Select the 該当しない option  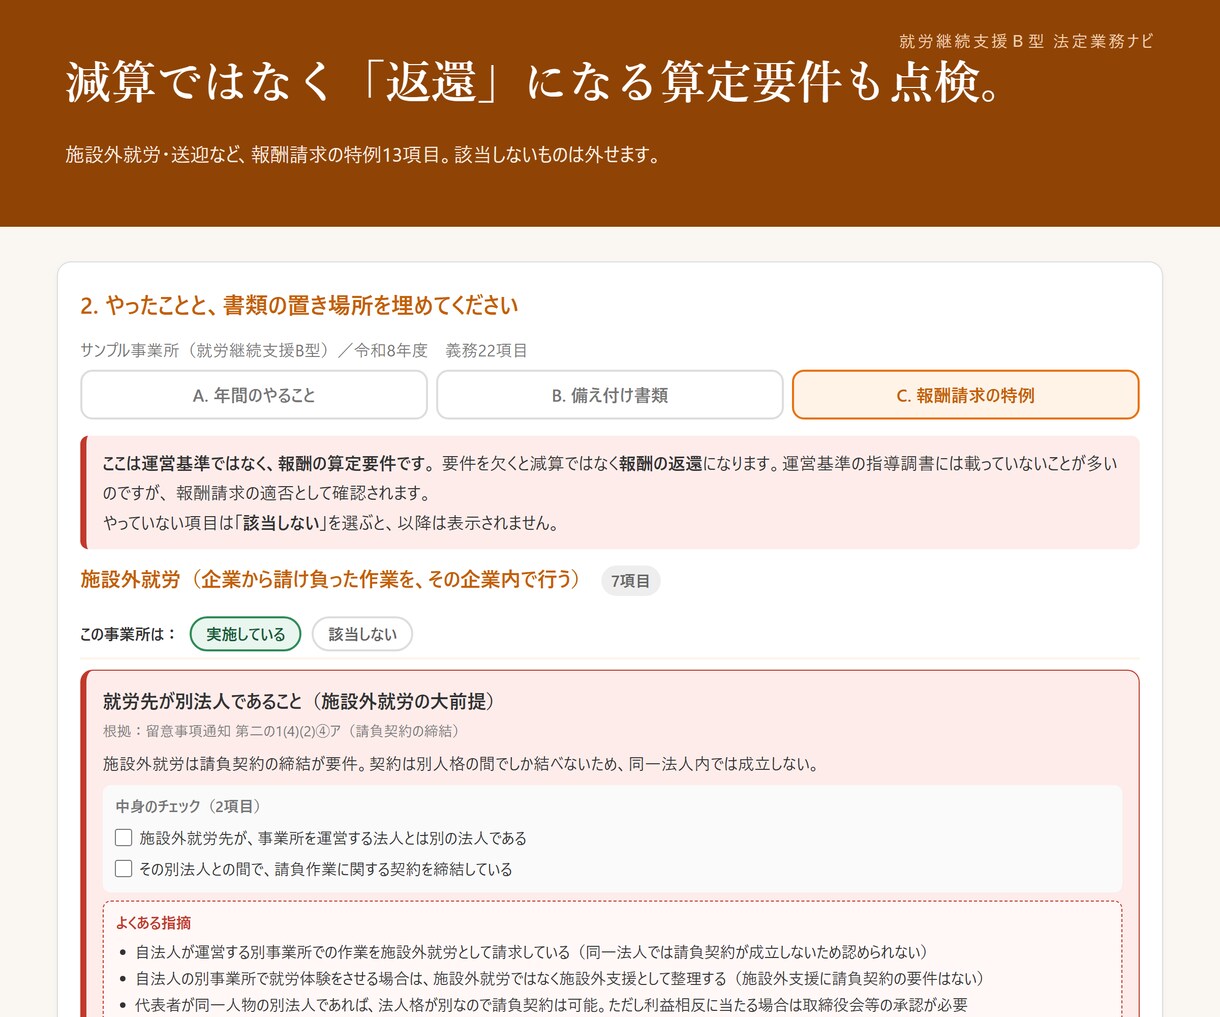point(362,634)
